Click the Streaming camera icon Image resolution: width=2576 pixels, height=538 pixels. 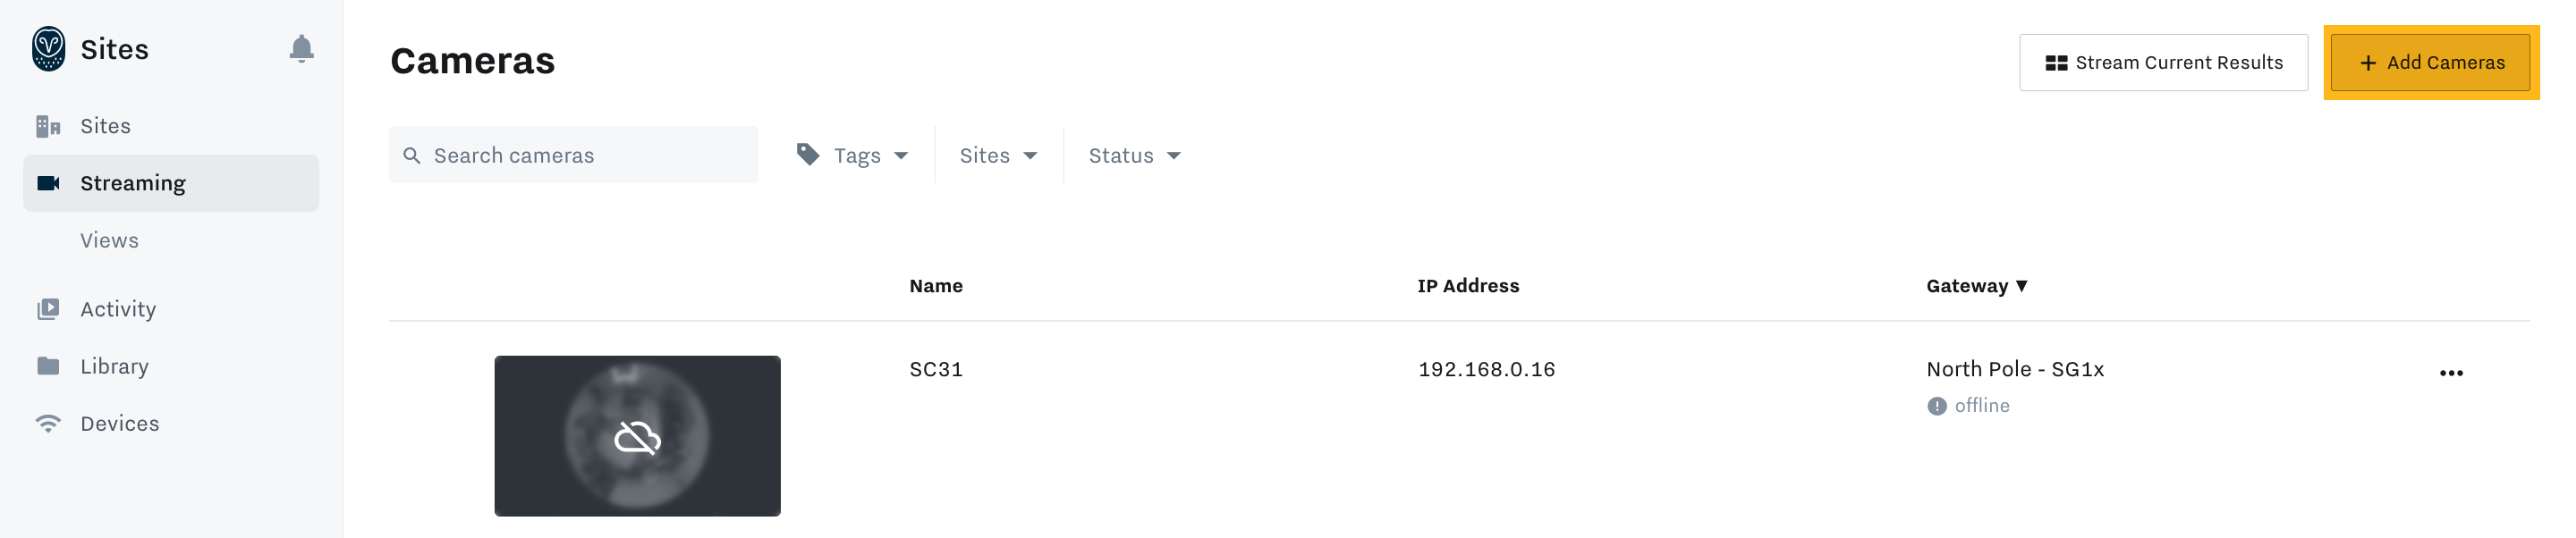coord(48,183)
